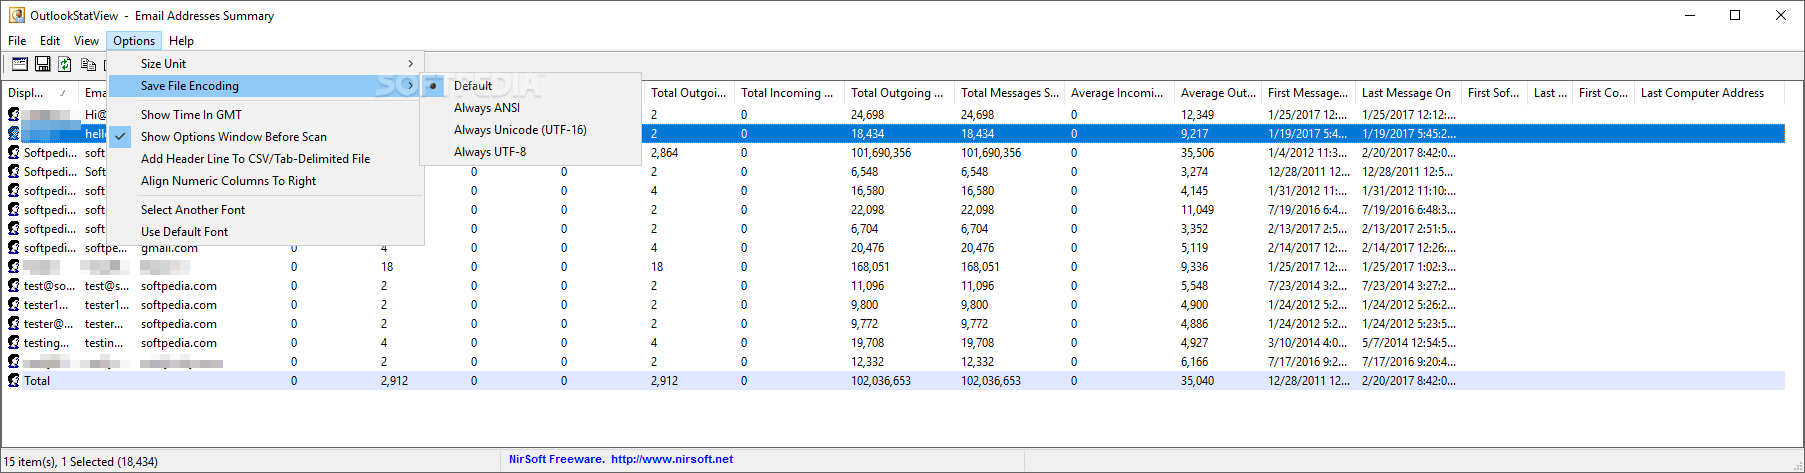Click the OutlookStatView title bar app icon
The height and width of the screenshot is (473, 1805).
pos(17,15)
